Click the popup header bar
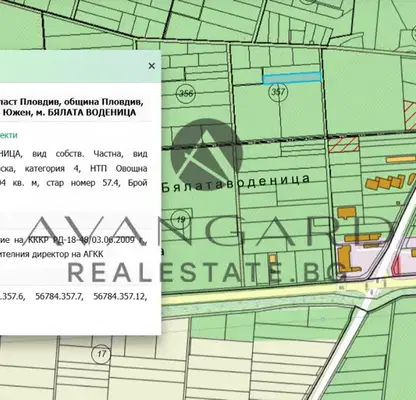The image size is (416, 400). 80,66
